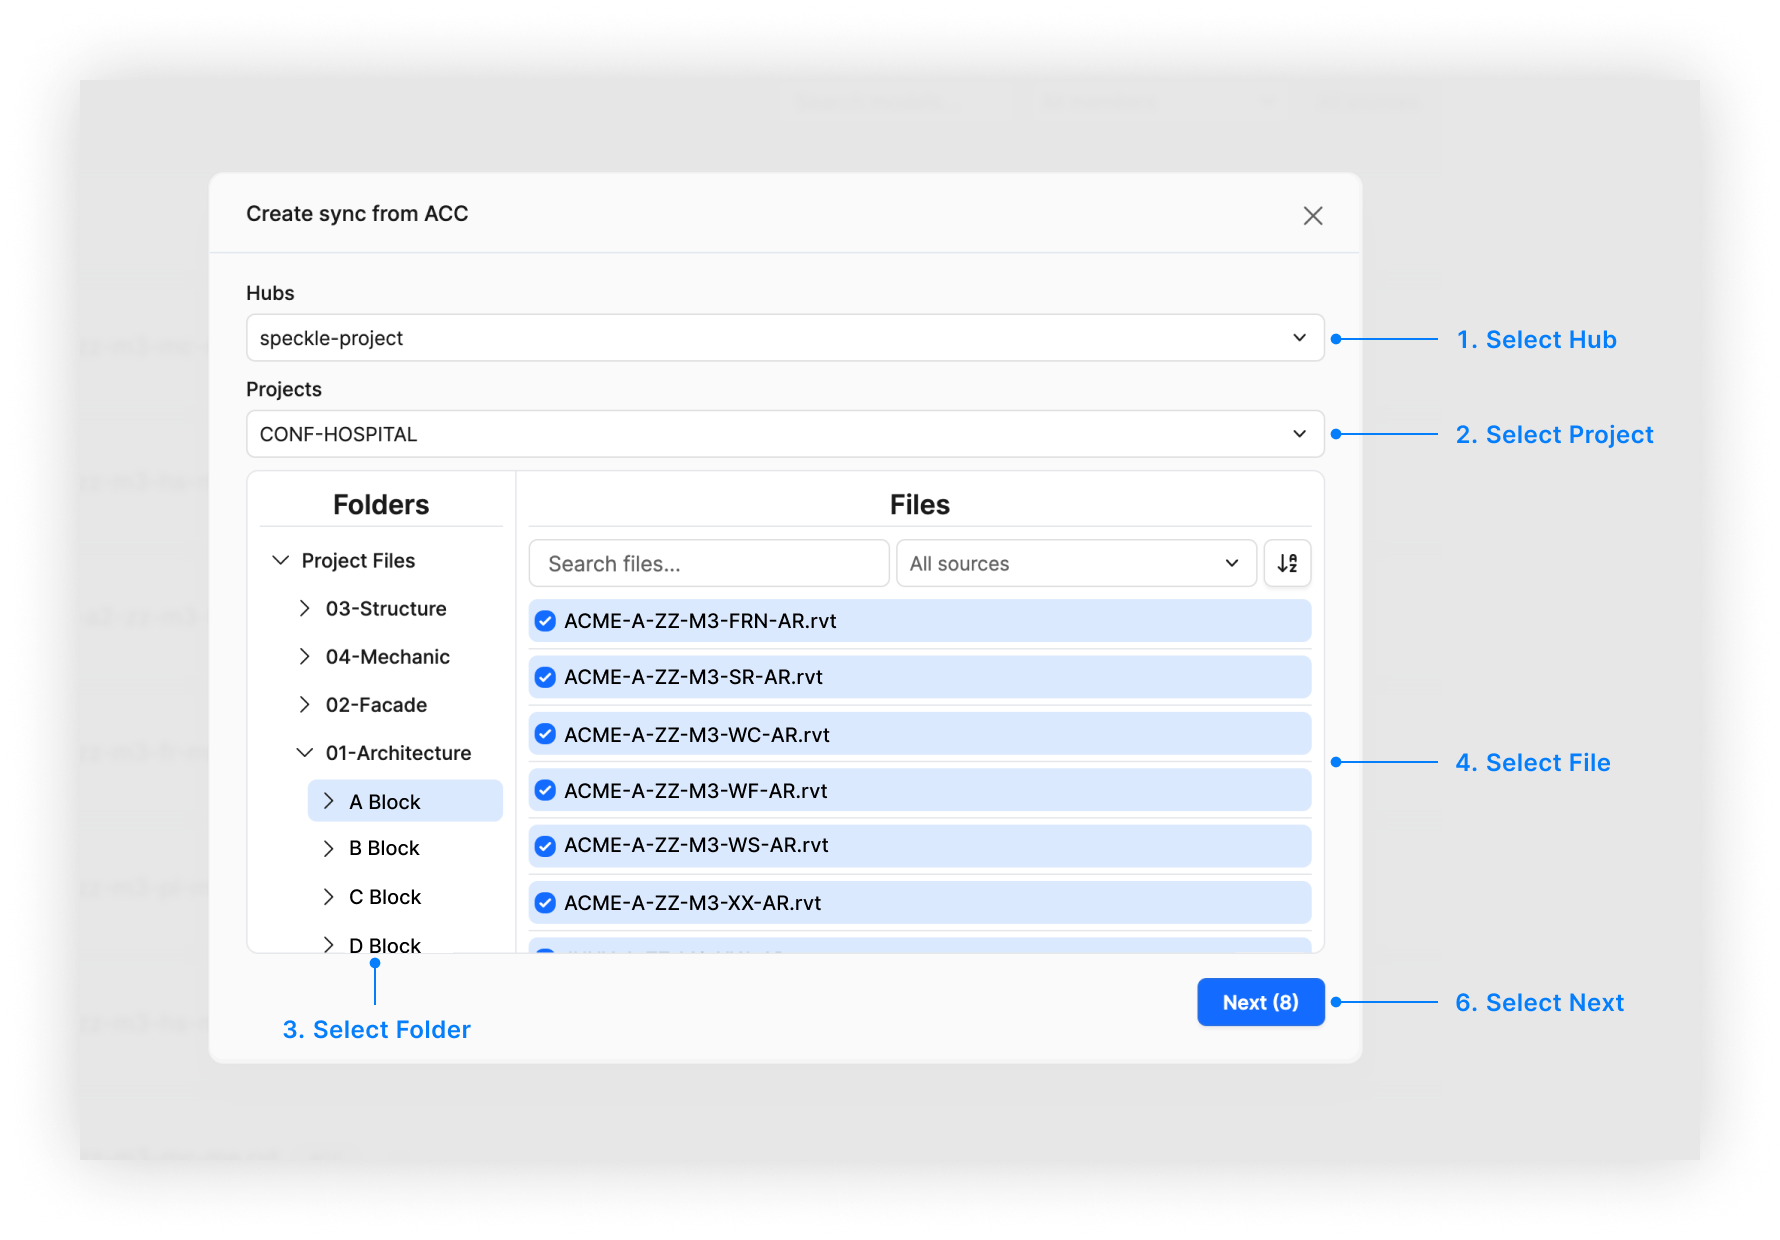The width and height of the screenshot is (1780, 1240).
Task: Close the Create sync from ACC dialog
Action: click(x=1312, y=215)
